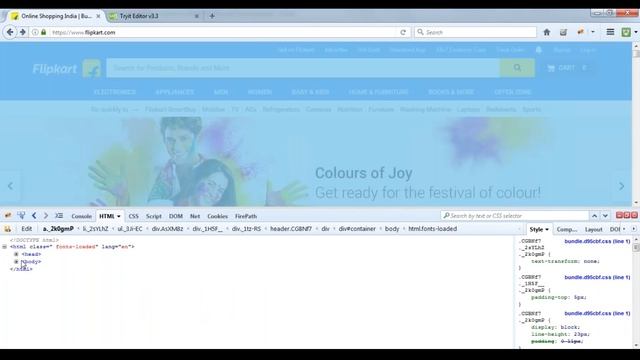Show the Firebug command line popup
Image resolution: width=640 pixels, height=360 pixels.
(59, 216)
